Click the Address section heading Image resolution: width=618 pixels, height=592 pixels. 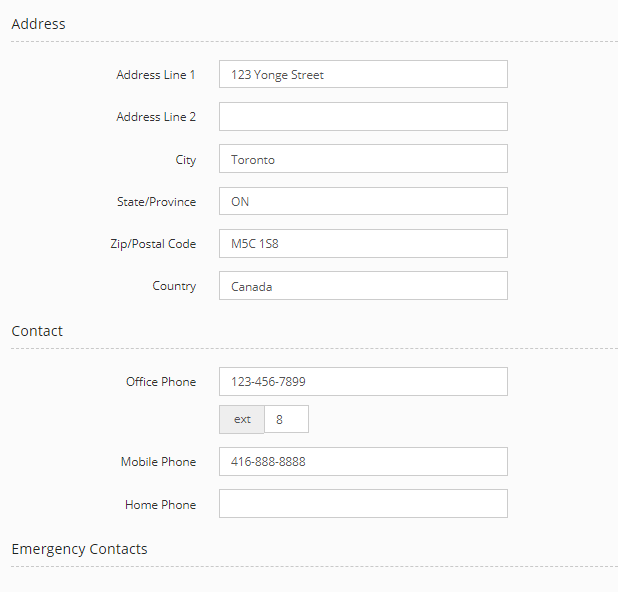point(38,24)
